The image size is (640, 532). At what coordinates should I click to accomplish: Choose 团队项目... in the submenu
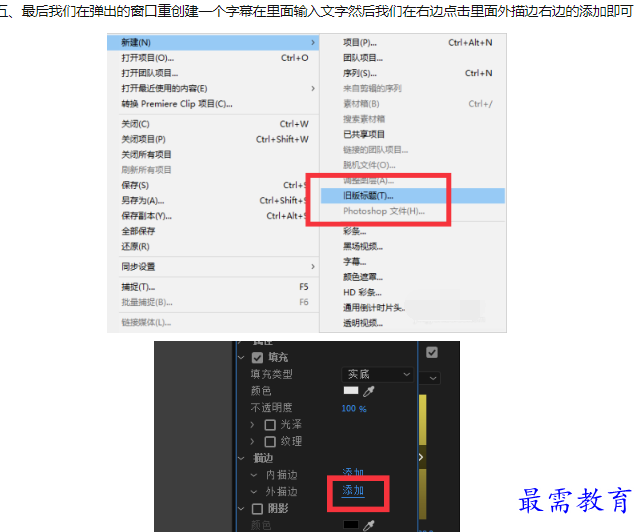[413, 58]
